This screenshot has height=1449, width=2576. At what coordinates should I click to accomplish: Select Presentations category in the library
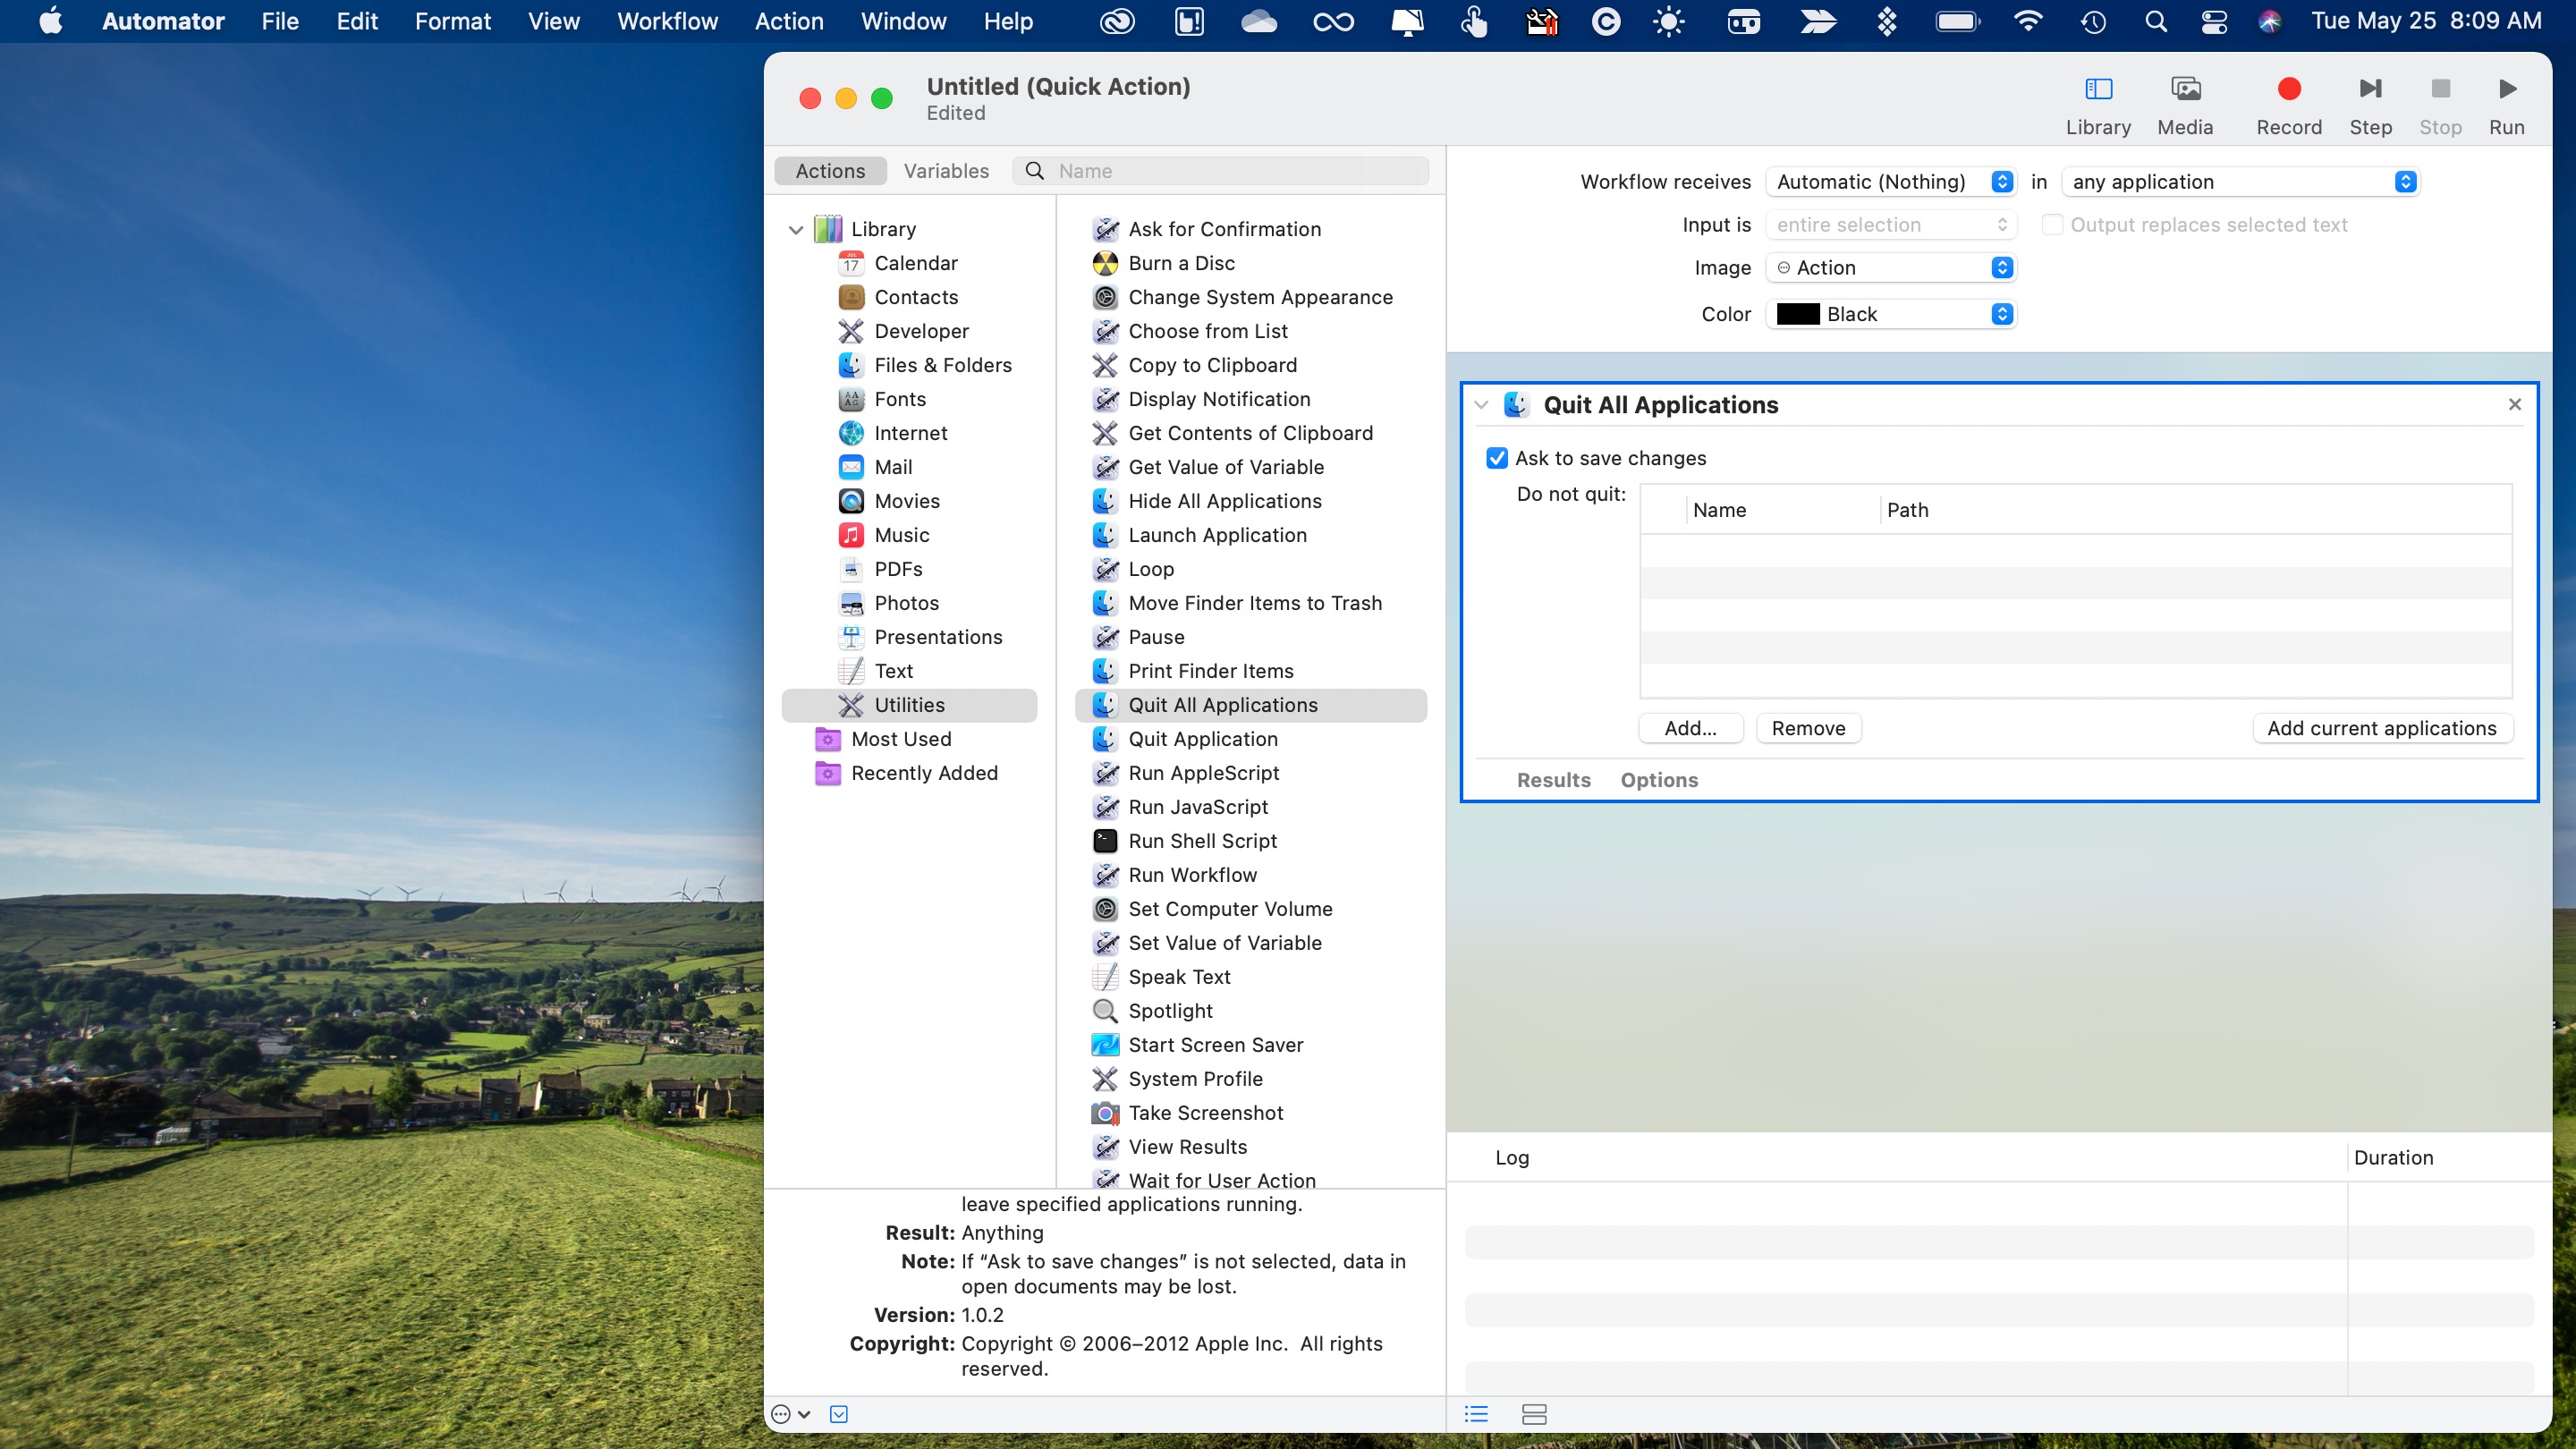(x=937, y=637)
